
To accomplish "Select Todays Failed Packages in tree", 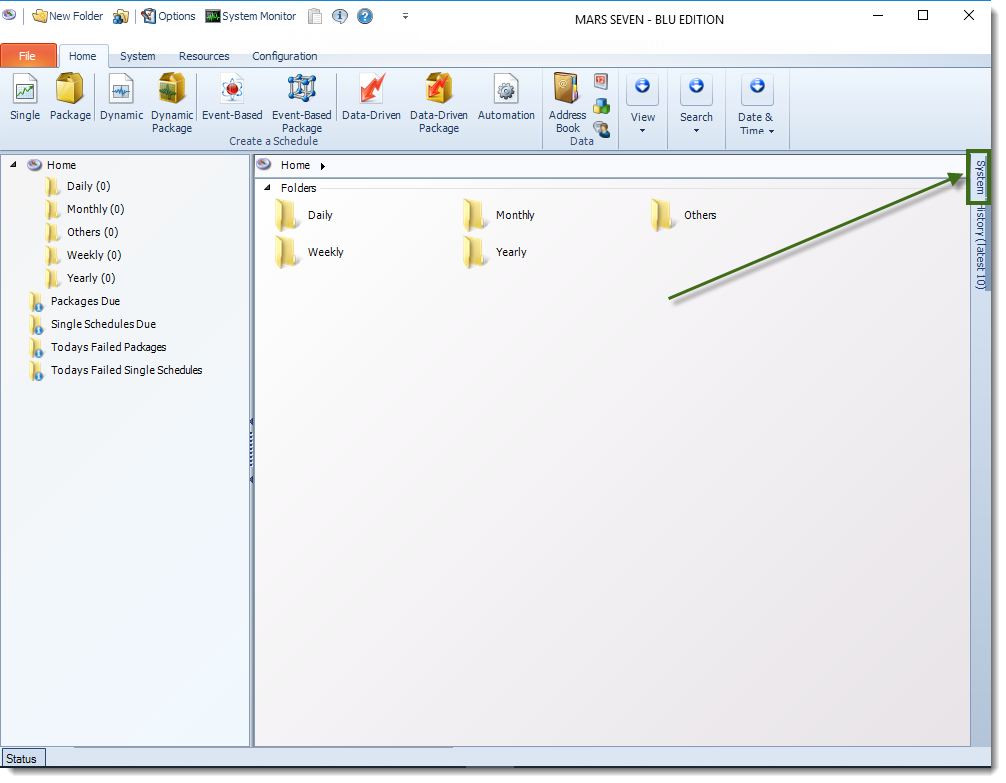I will [108, 347].
